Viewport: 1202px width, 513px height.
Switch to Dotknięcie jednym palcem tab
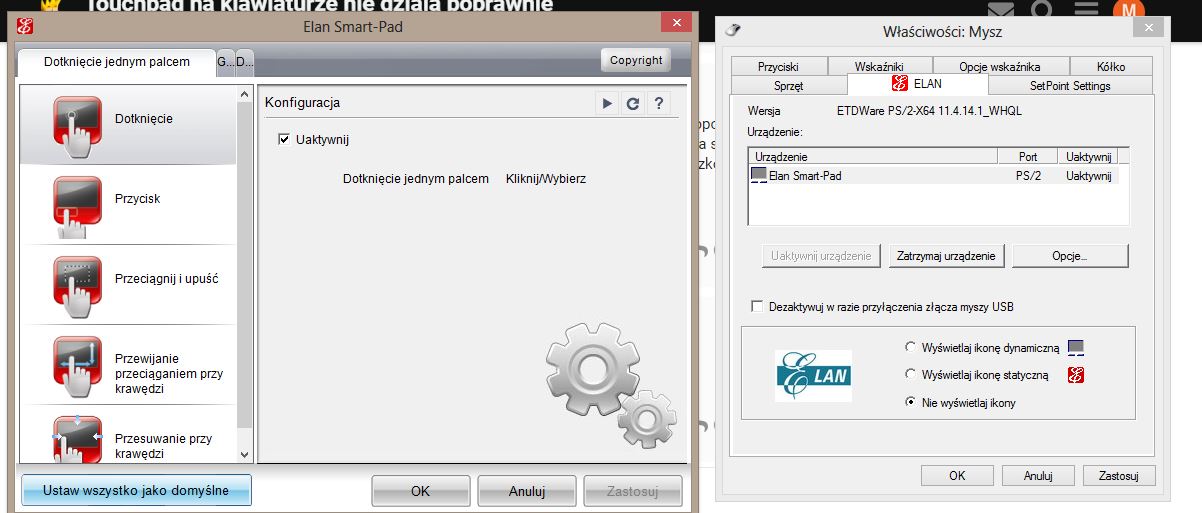117,62
